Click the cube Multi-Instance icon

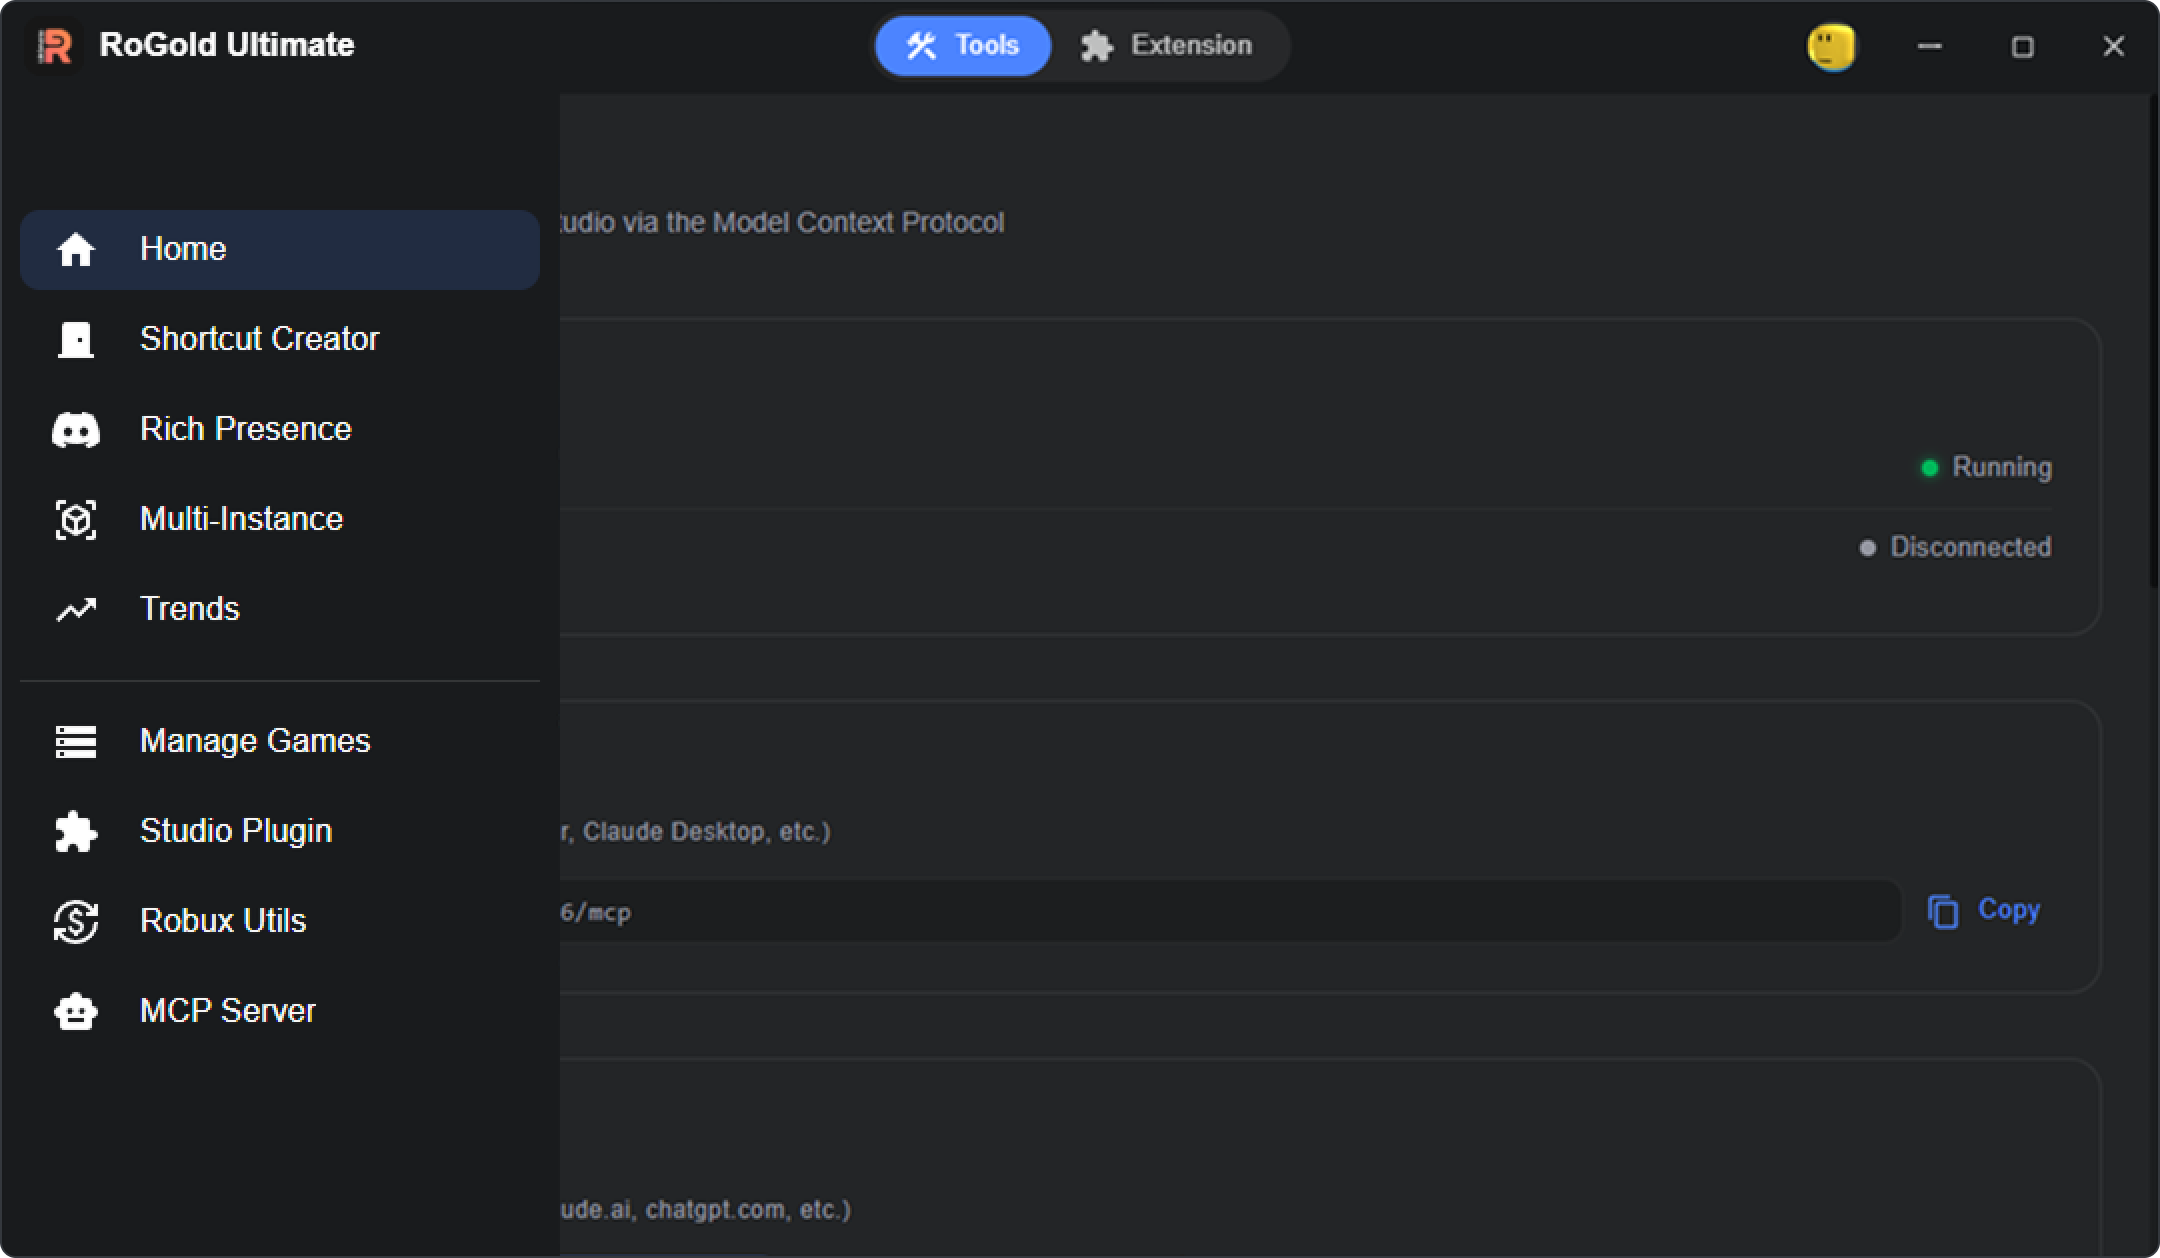76,520
